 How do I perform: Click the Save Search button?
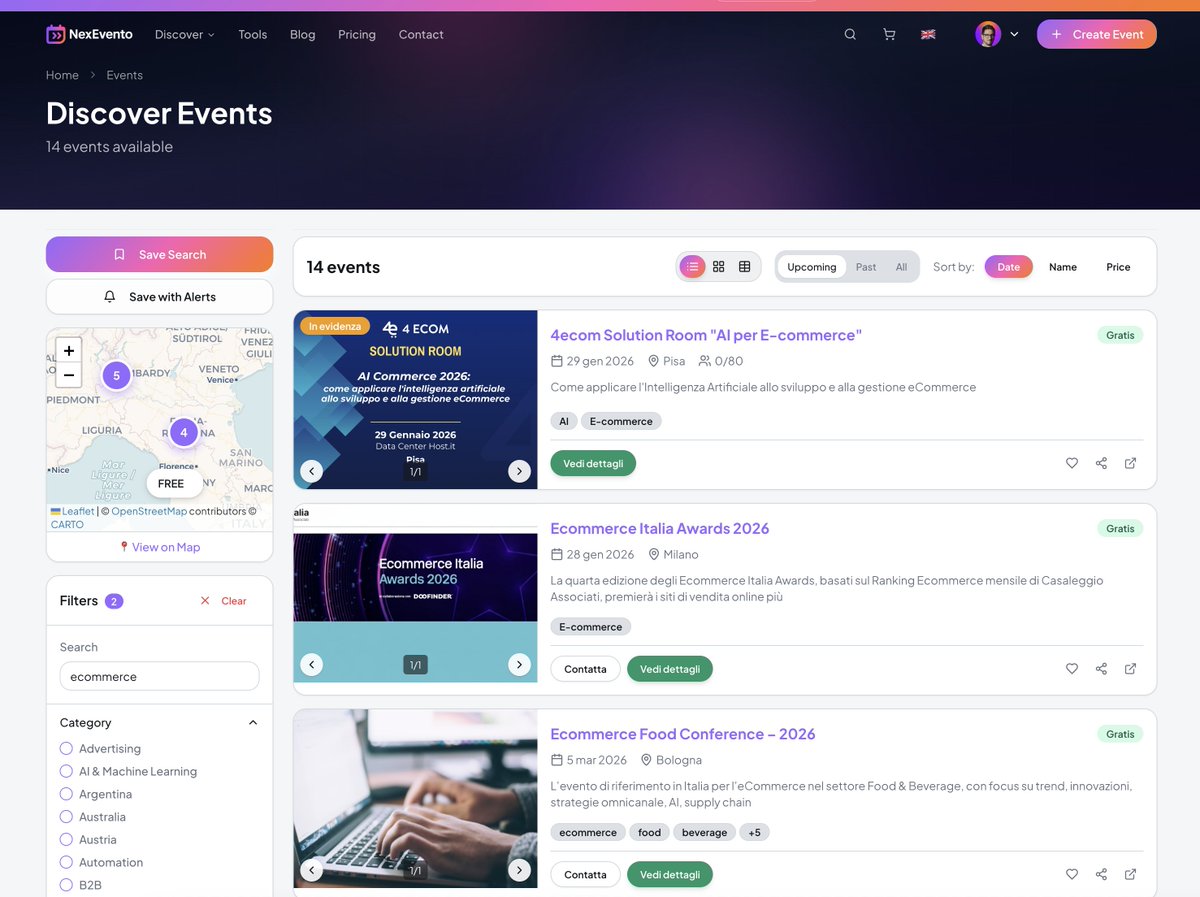point(159,254)
